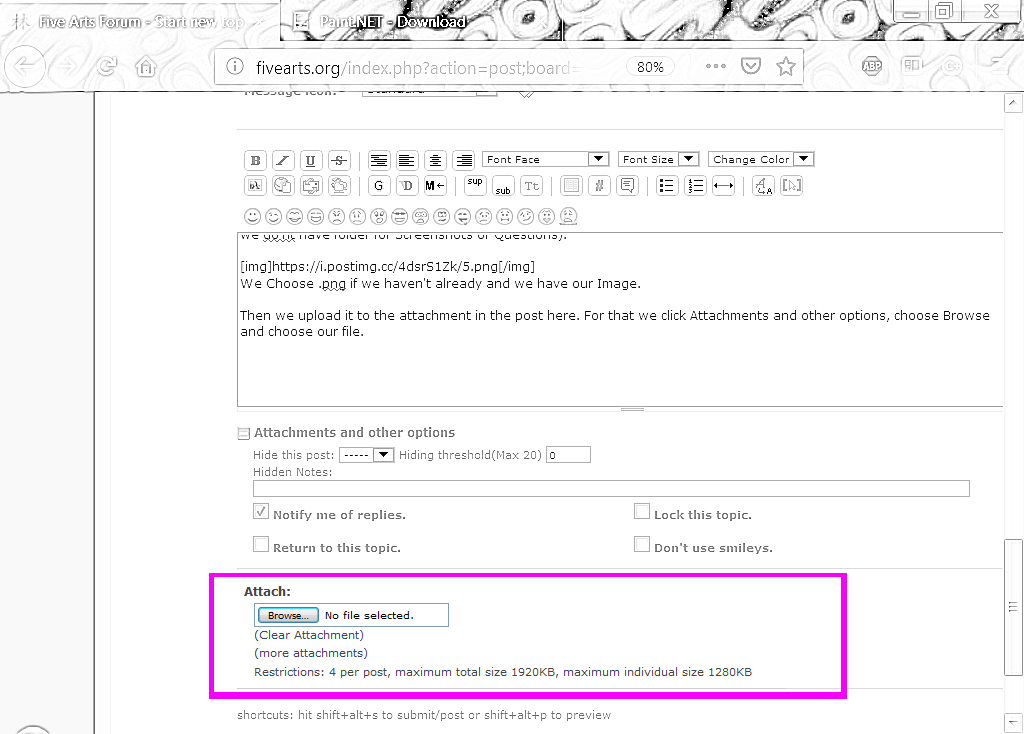Left align the text
The height and width of the screenshot is (734, 1024).
[406, 160]
